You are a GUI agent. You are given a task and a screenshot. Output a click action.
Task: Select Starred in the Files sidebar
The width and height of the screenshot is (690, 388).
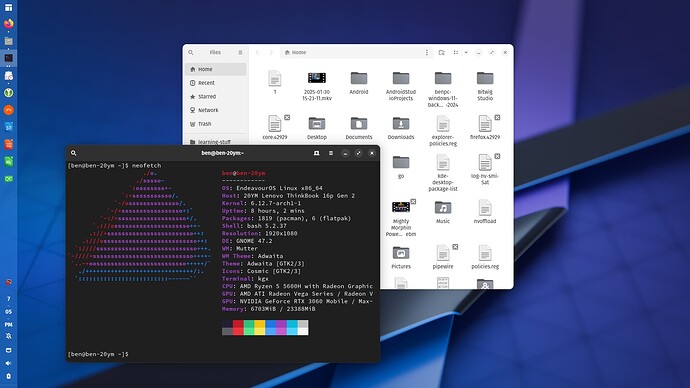click(216, 96)
